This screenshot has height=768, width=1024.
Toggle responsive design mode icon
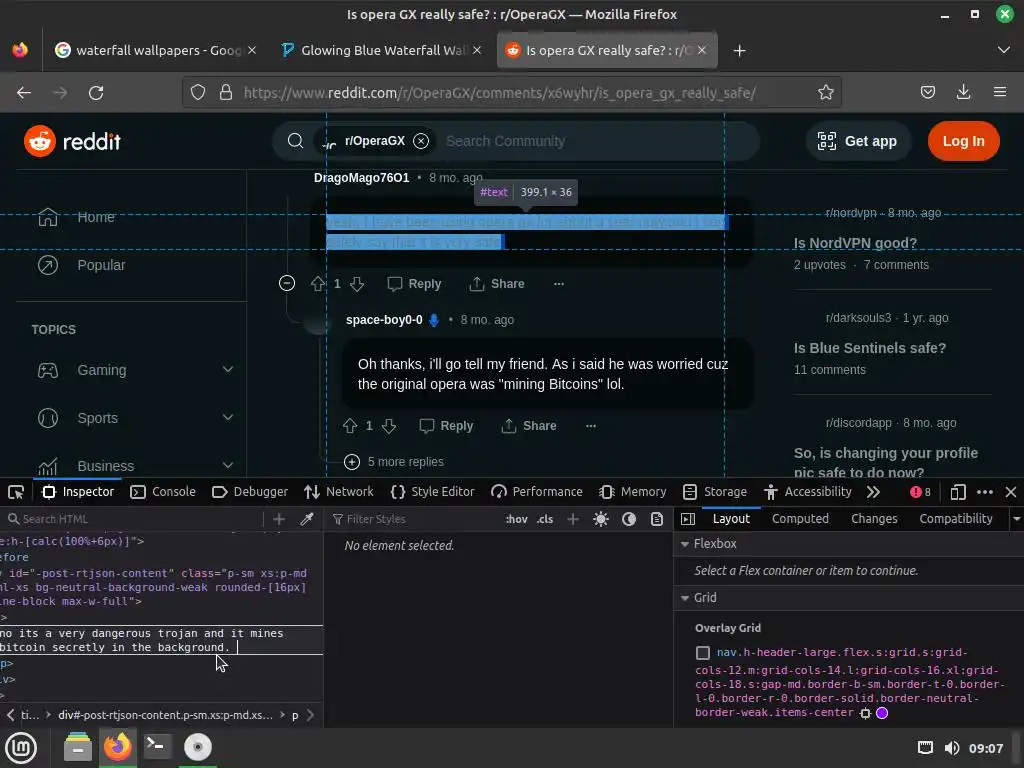(x=957, y=492)
